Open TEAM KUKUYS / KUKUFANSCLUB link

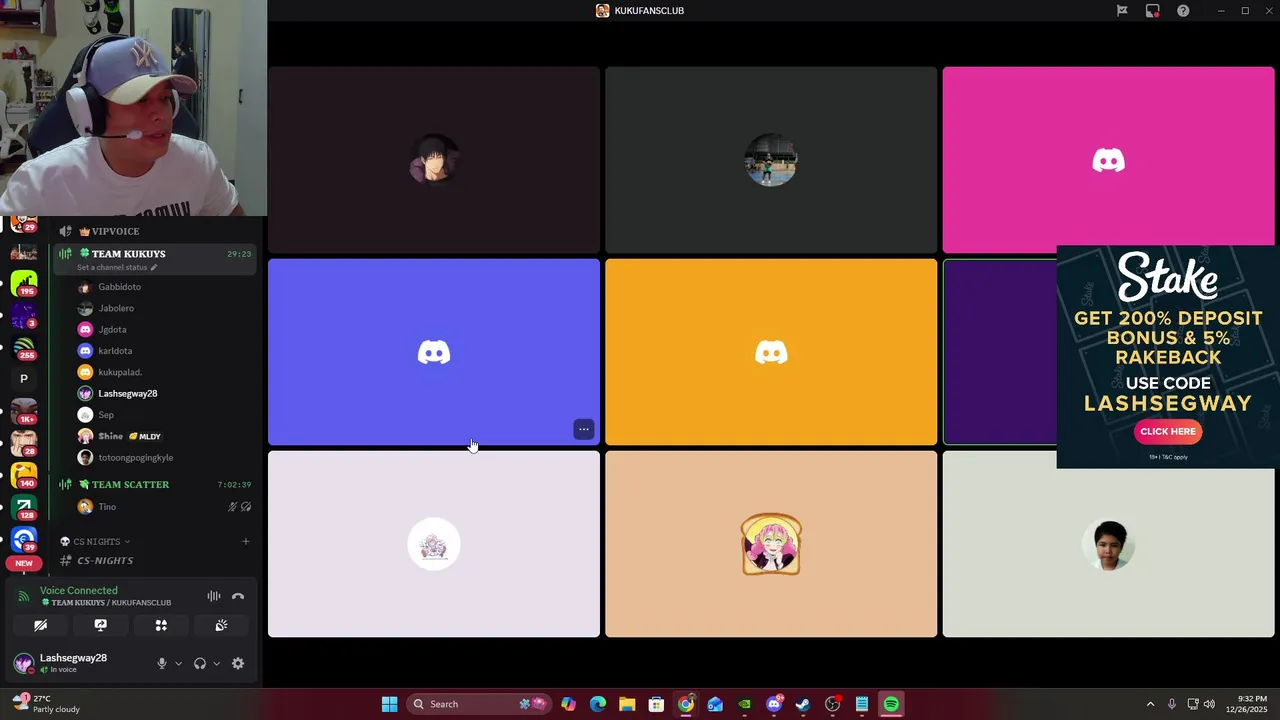pos(106,603)
